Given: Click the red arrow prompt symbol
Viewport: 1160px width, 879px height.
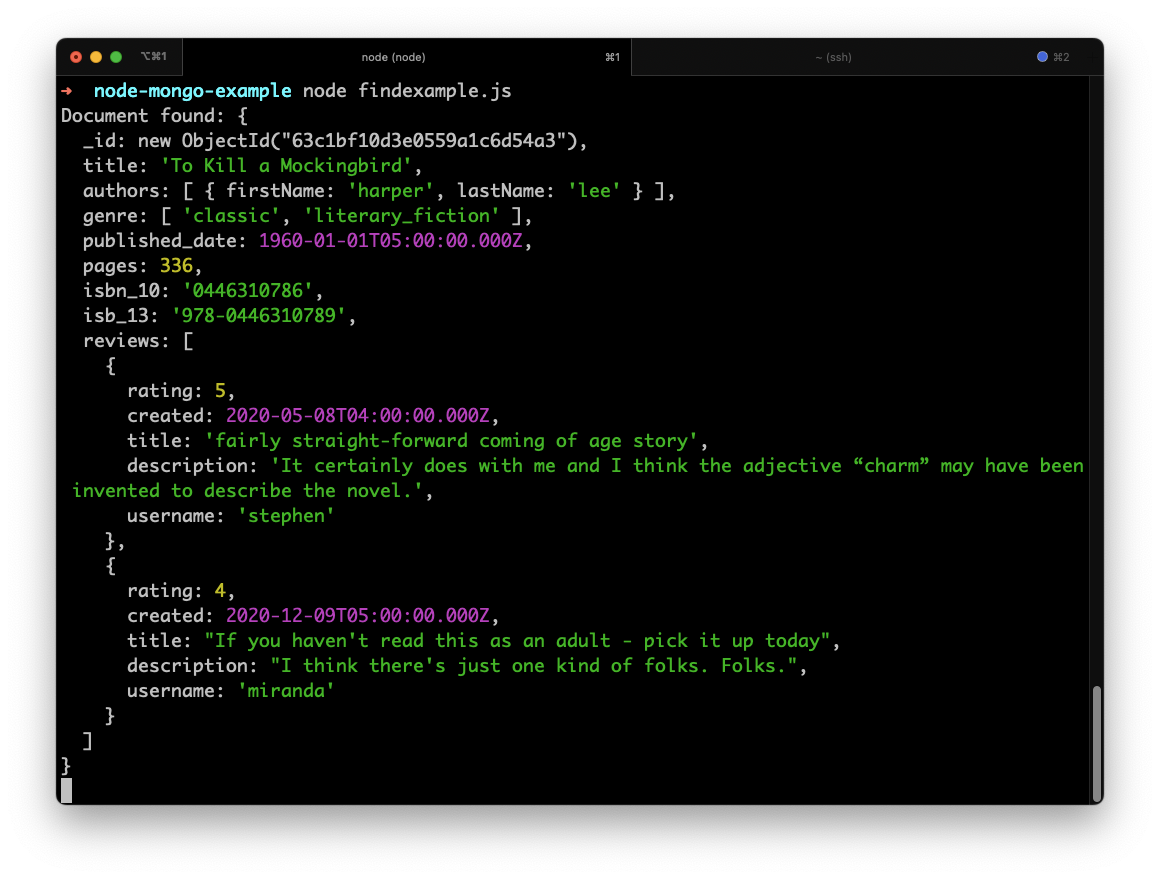Looking at the screenshot, I should (x=68, y=90).
